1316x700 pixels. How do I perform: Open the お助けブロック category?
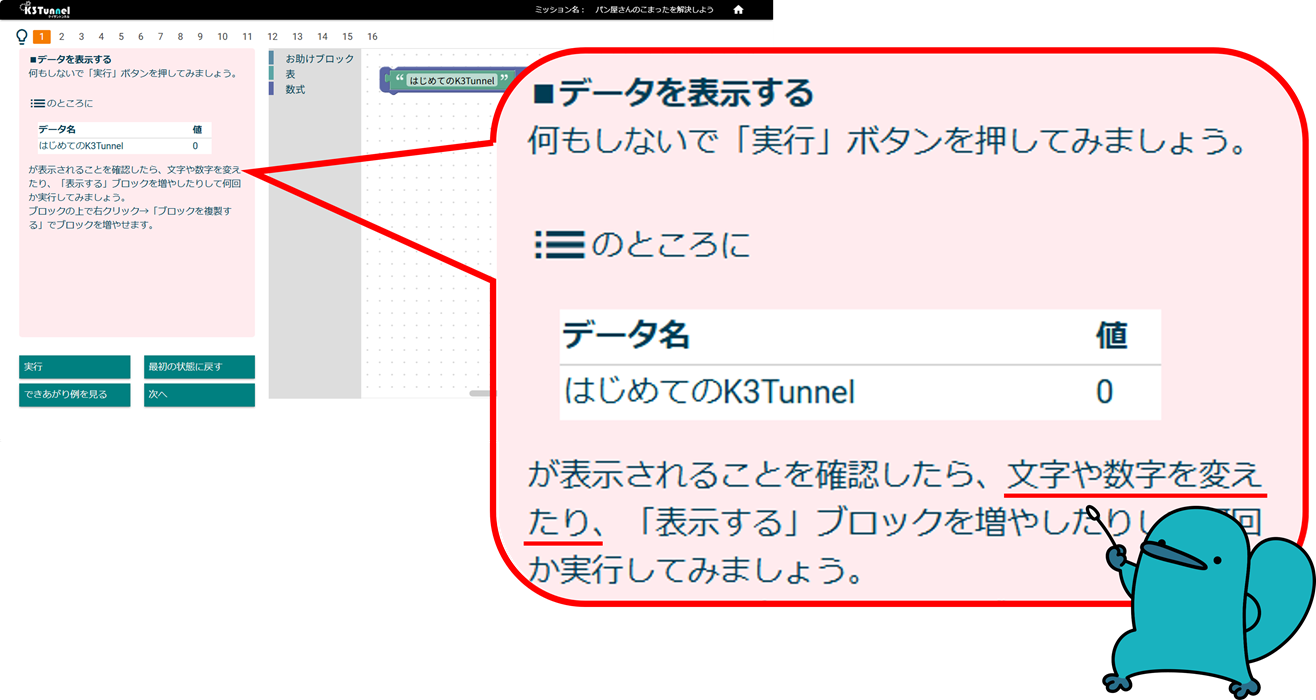(319, 59)
